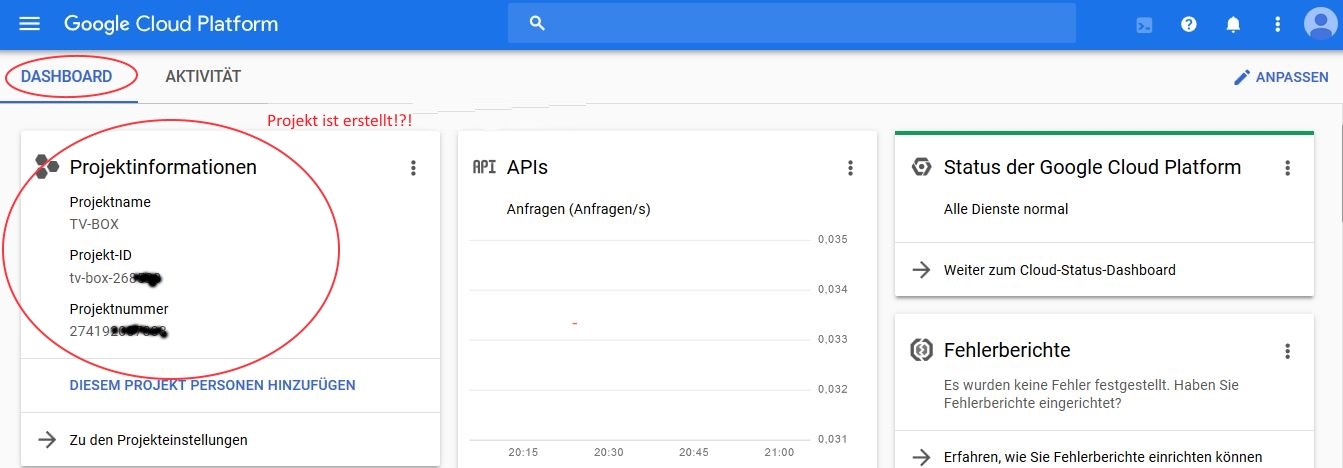Click the Status der Google Cloud Platform icon
1343x468 pixels.
point(921,167)
